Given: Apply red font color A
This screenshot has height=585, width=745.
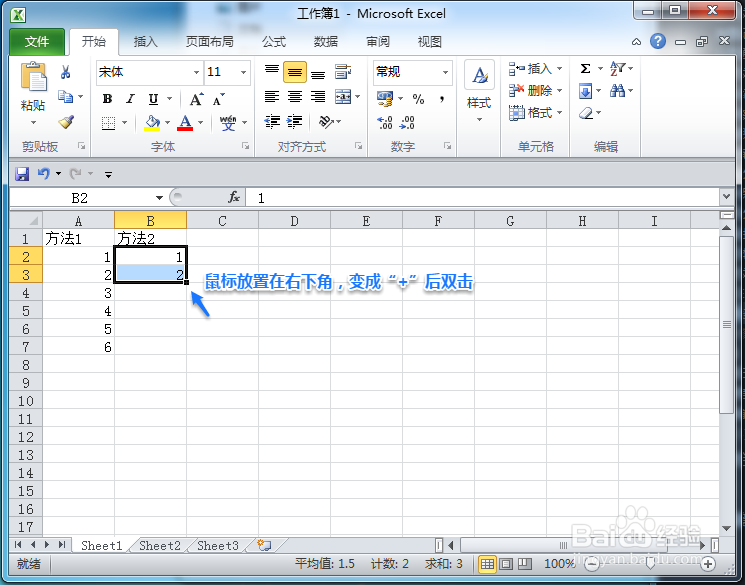Looking at the screenshot, I should [x=185, y=123].
